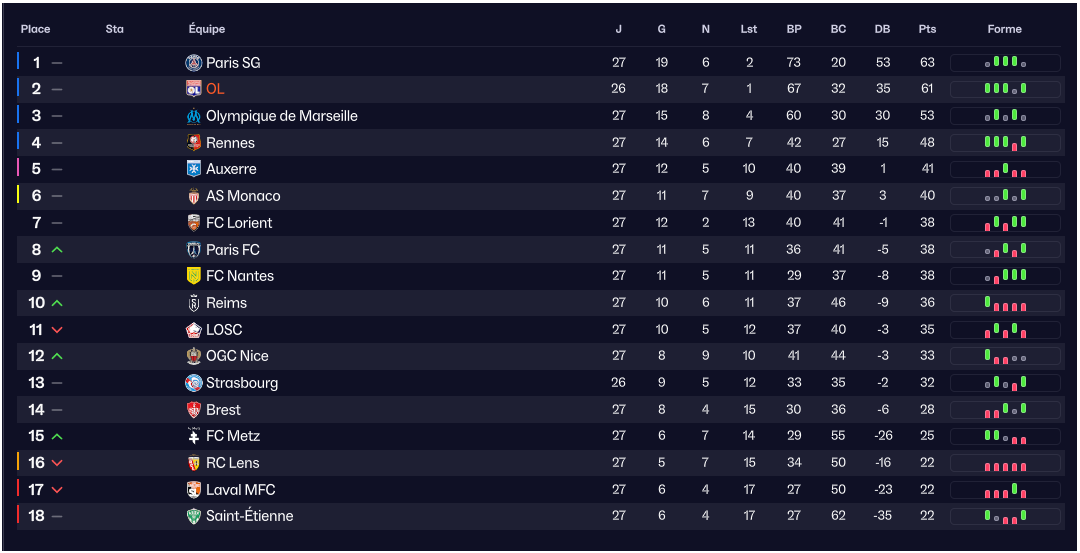Click the FC Nantes yellow badge
Screen dimensions: 1080x553
click(194, 276)
